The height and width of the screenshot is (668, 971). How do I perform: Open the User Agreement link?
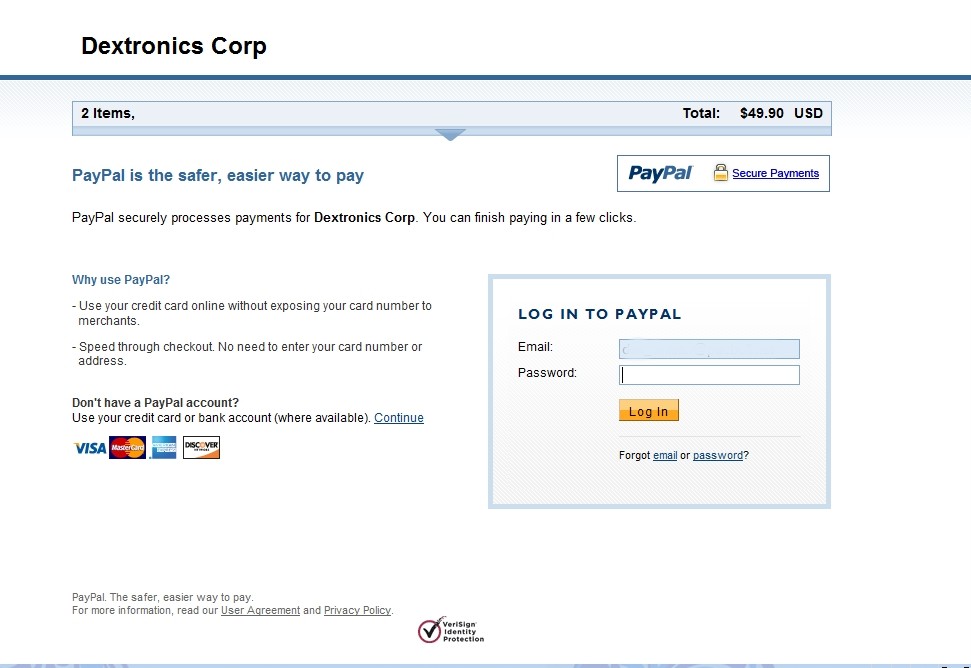(260, 610)
